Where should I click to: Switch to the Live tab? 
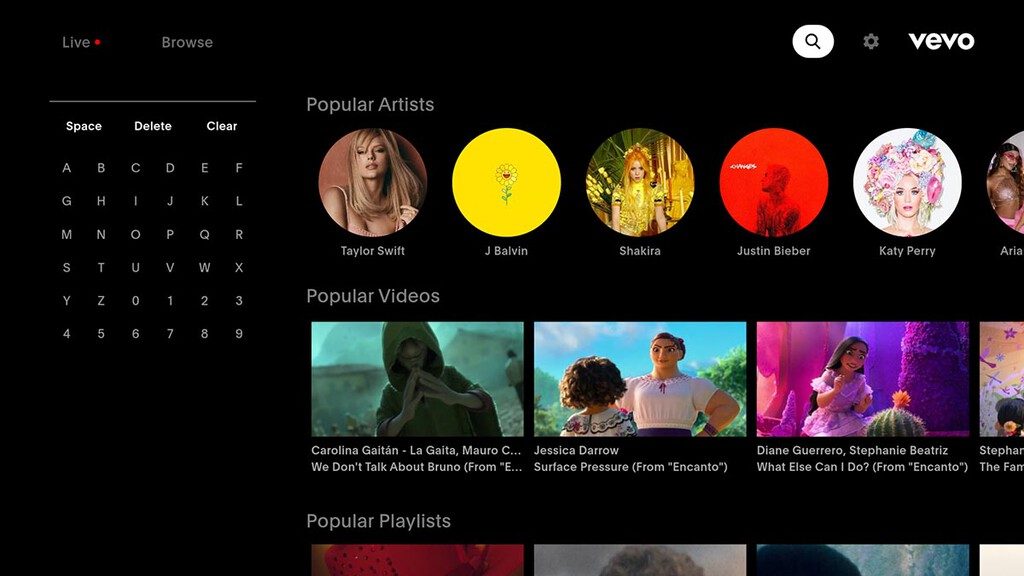75,42
